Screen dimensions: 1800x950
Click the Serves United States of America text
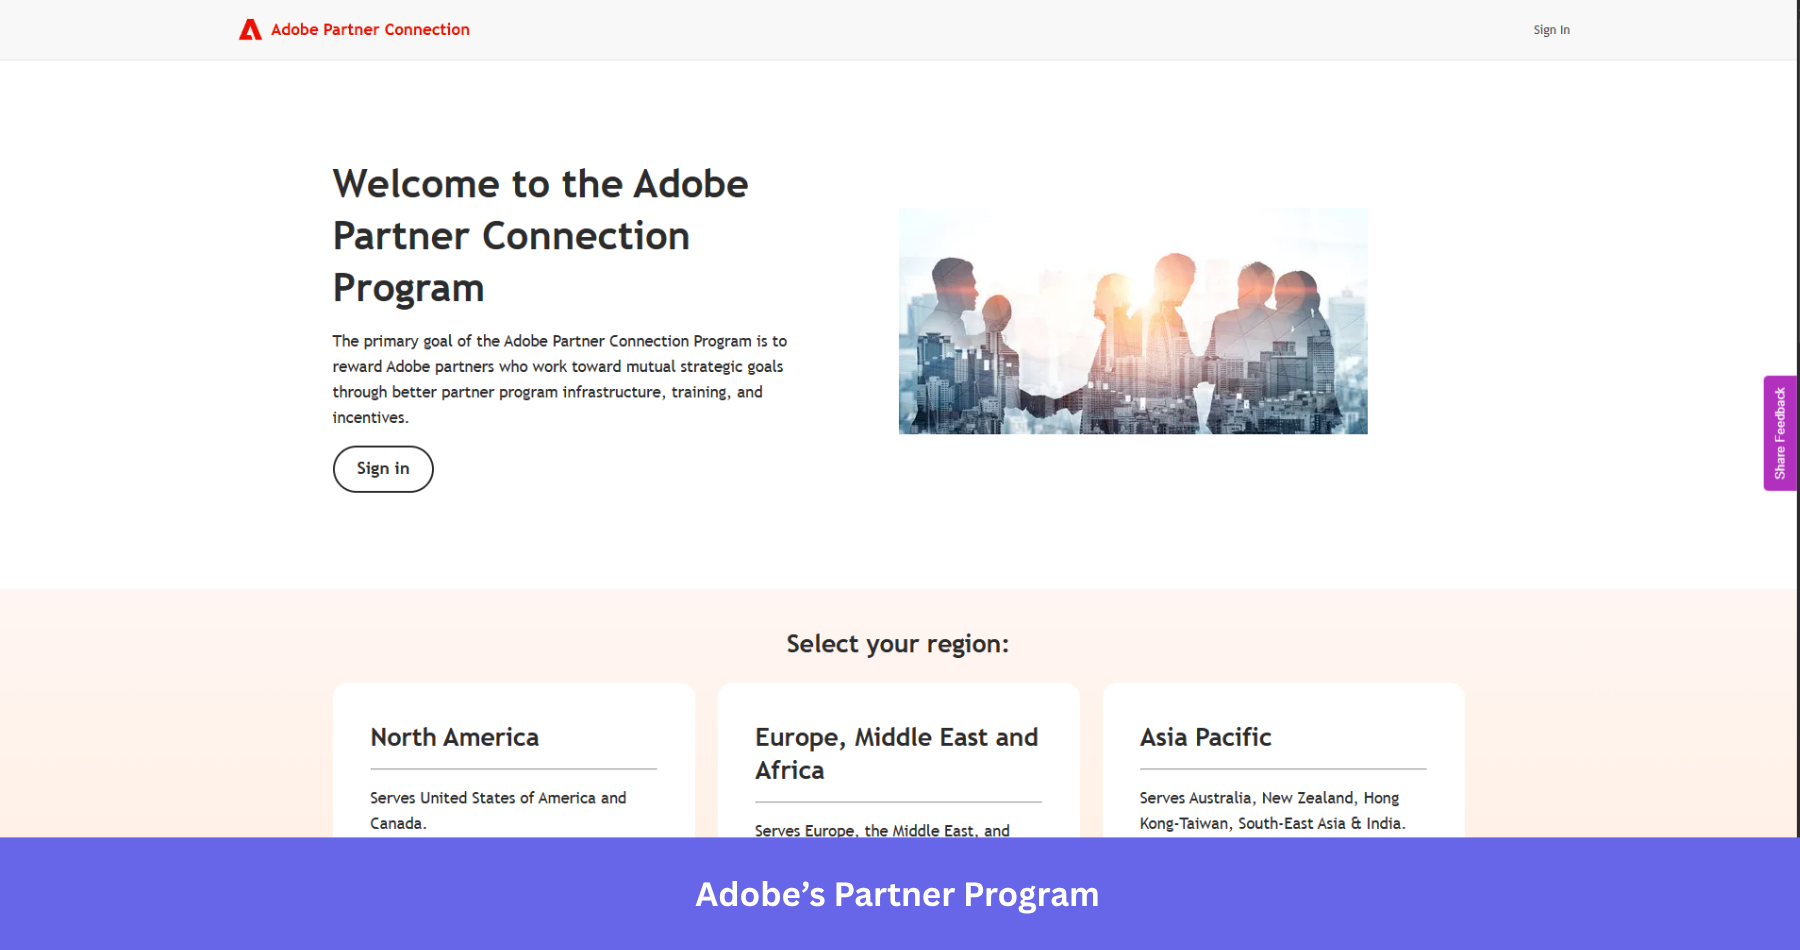point(497,810)
